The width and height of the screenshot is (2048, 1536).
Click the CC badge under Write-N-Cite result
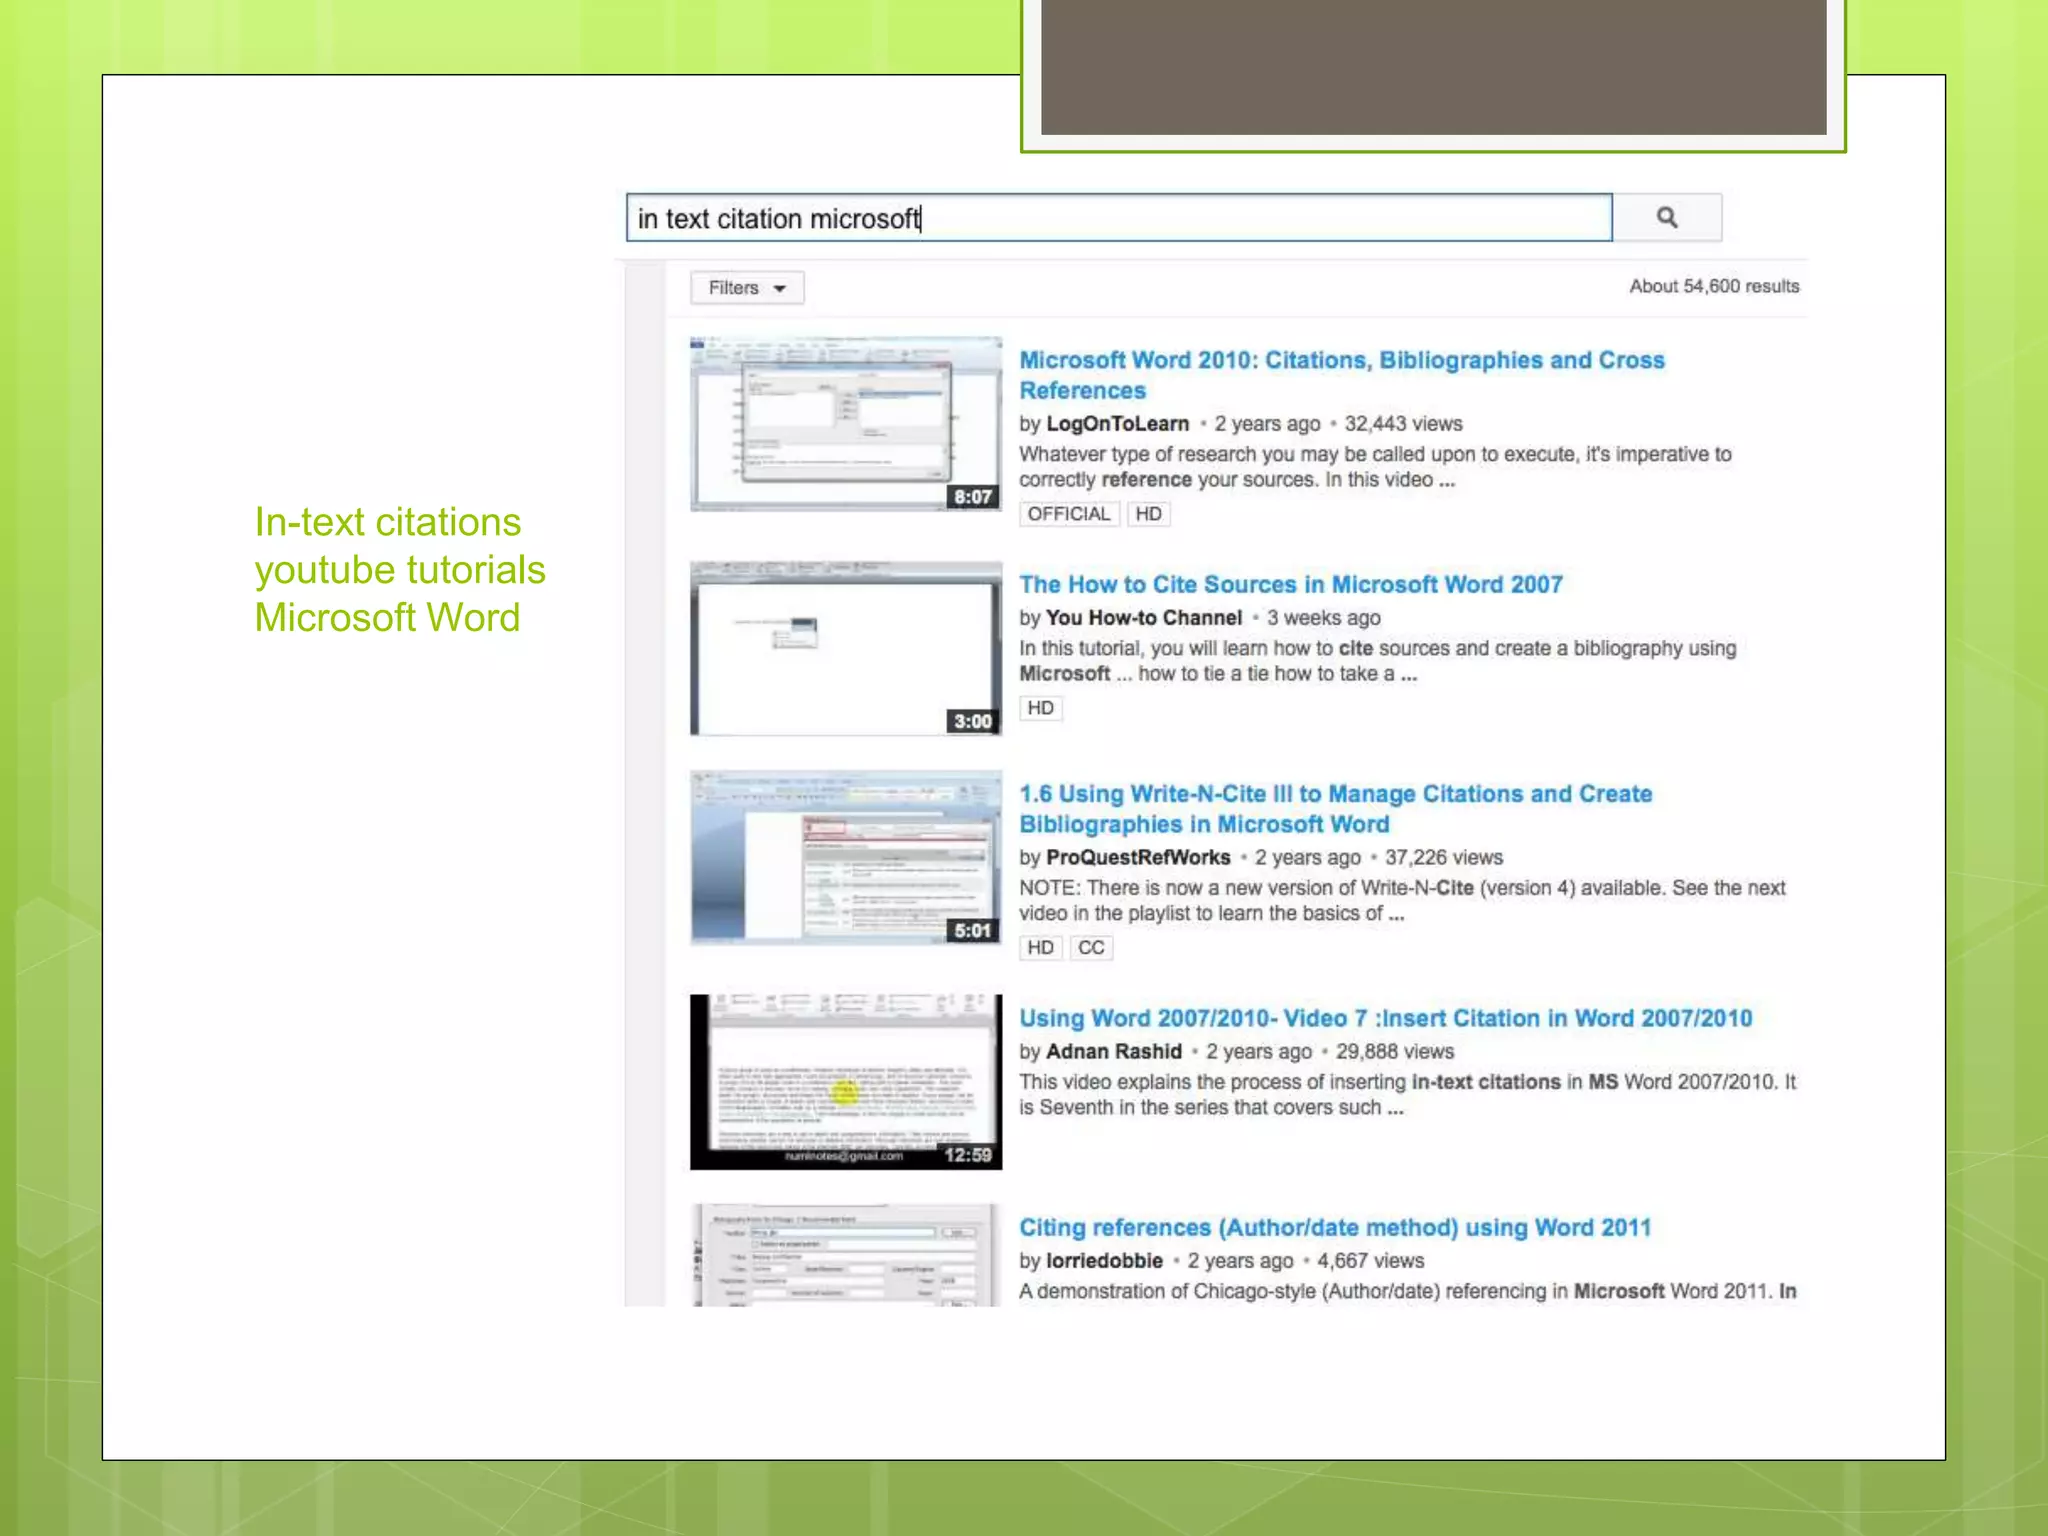coord(1091,947)
